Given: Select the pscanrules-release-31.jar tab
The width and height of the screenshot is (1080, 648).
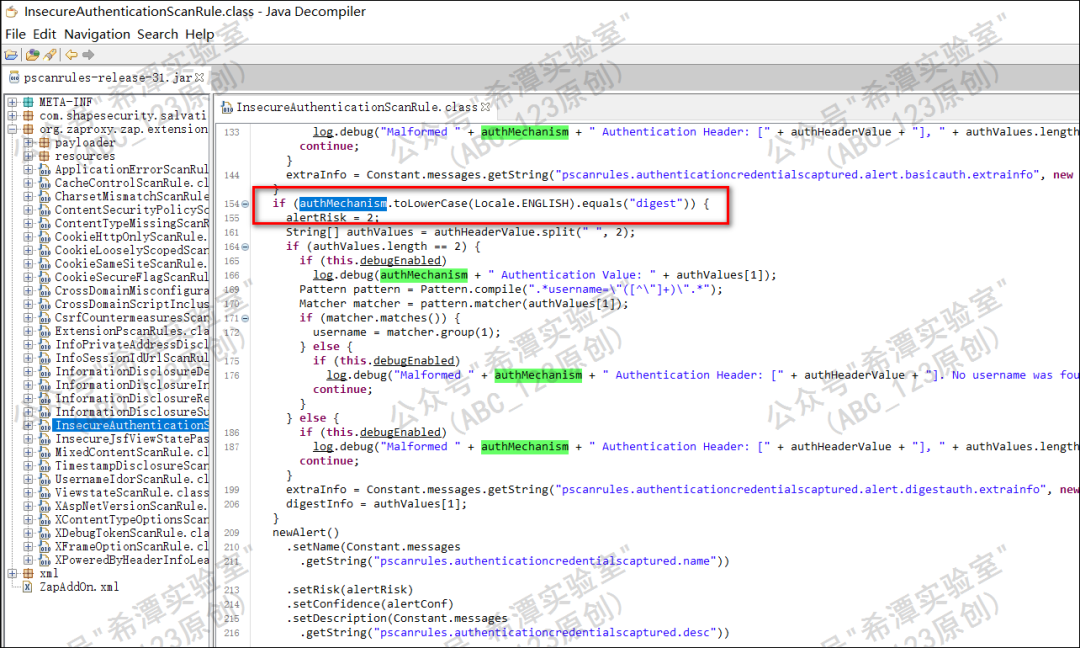Looking at the screenshot, I should (107, 78).
